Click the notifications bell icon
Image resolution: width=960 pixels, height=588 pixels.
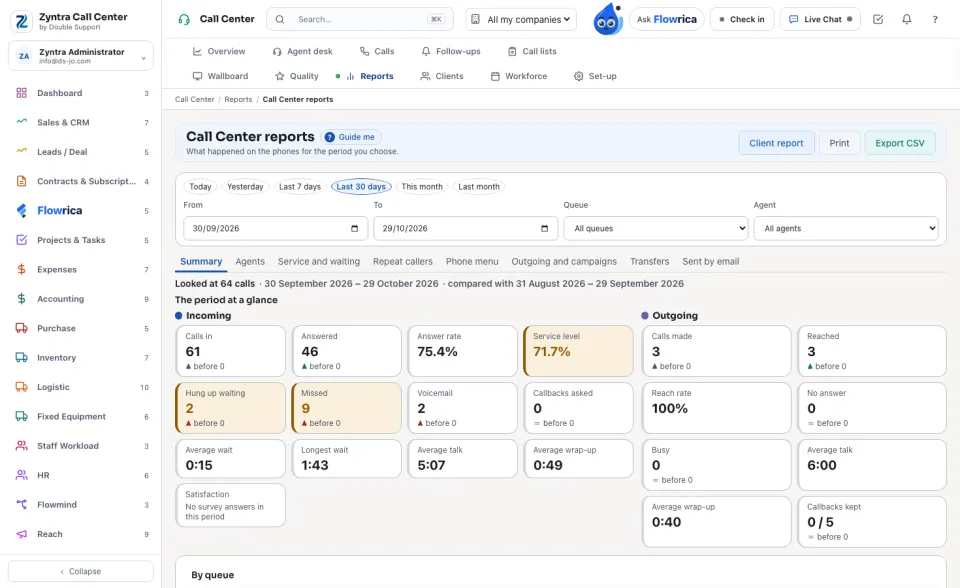(x=906, y=19)
